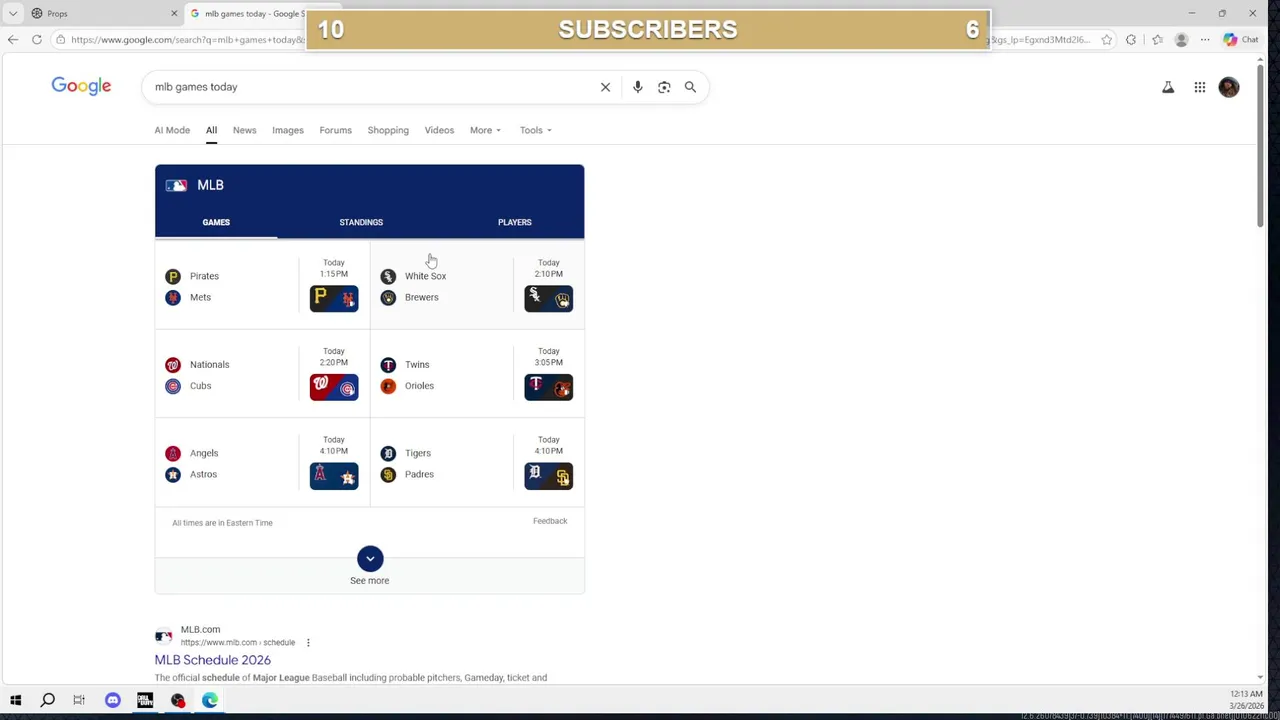Switch to AI Mode search
The width and height of the screenshot is (1280, 720).
pyautogui.click(x=172, y=130)
